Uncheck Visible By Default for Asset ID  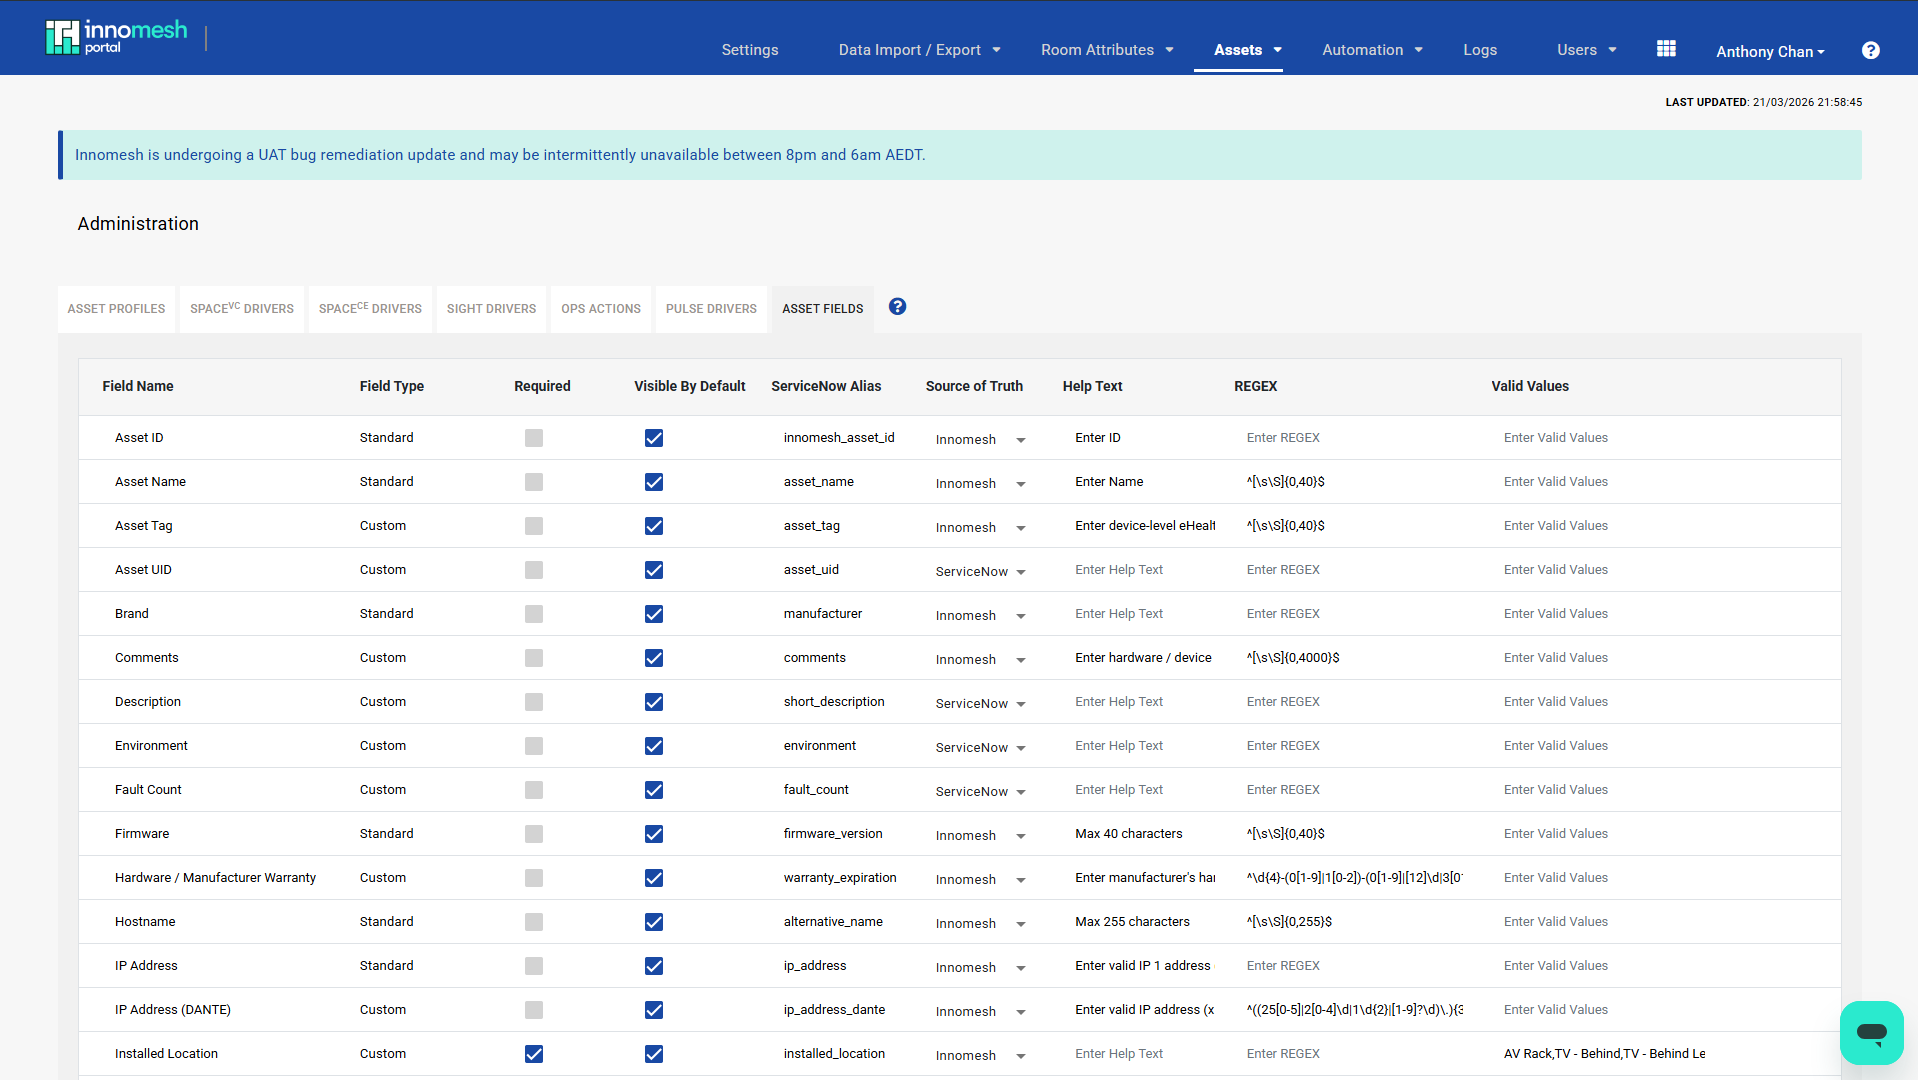653,438
